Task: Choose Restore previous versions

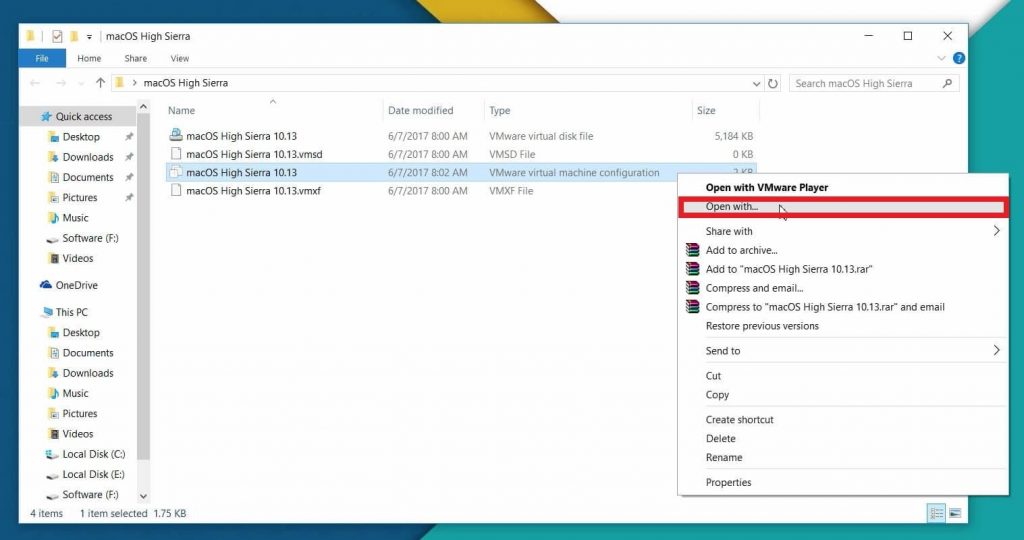Action: tap(762, 326)
